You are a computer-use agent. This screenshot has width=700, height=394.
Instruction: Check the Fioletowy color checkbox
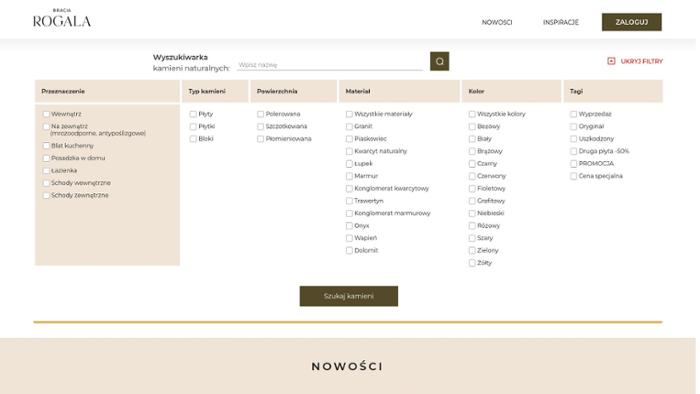472,189
